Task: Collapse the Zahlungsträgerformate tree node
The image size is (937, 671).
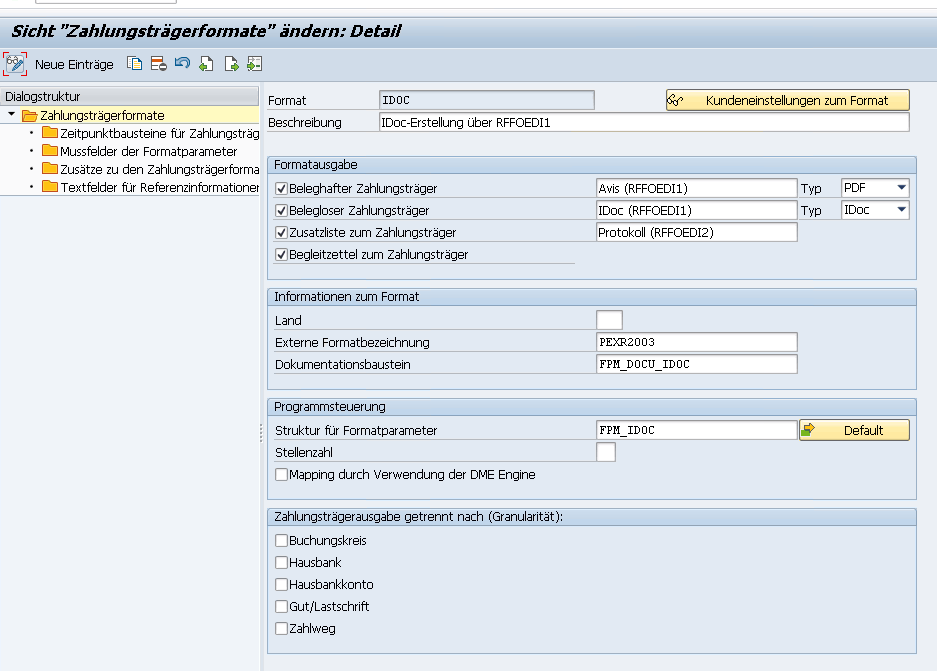Action: tap(11, 116)
